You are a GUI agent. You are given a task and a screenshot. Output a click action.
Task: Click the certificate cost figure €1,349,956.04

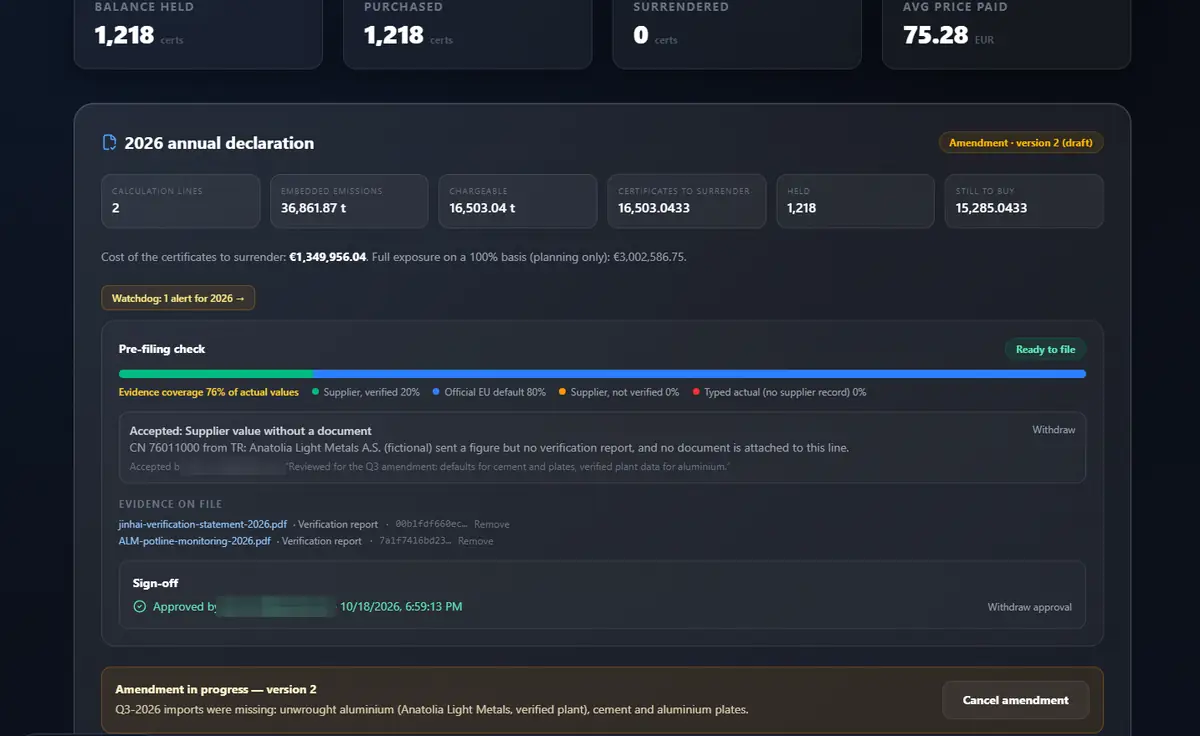pos(328,257)
